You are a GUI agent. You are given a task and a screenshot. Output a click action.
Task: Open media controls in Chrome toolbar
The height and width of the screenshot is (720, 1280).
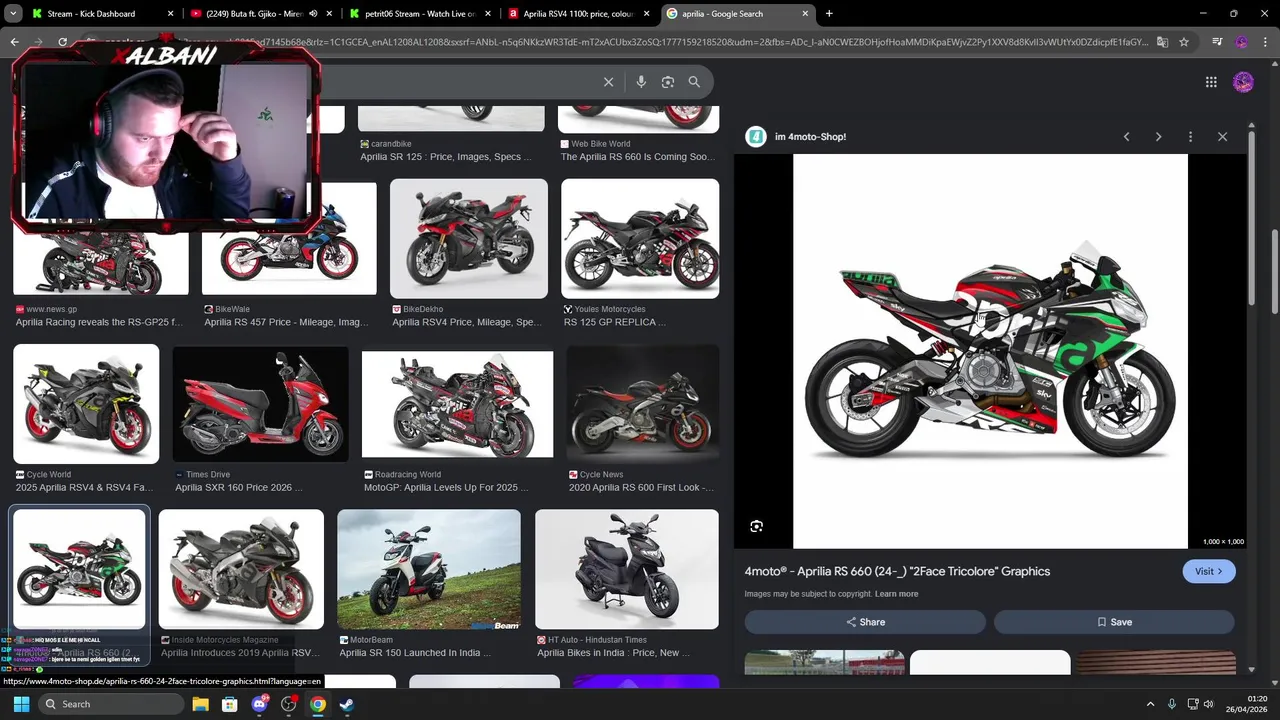[1217, 42]
